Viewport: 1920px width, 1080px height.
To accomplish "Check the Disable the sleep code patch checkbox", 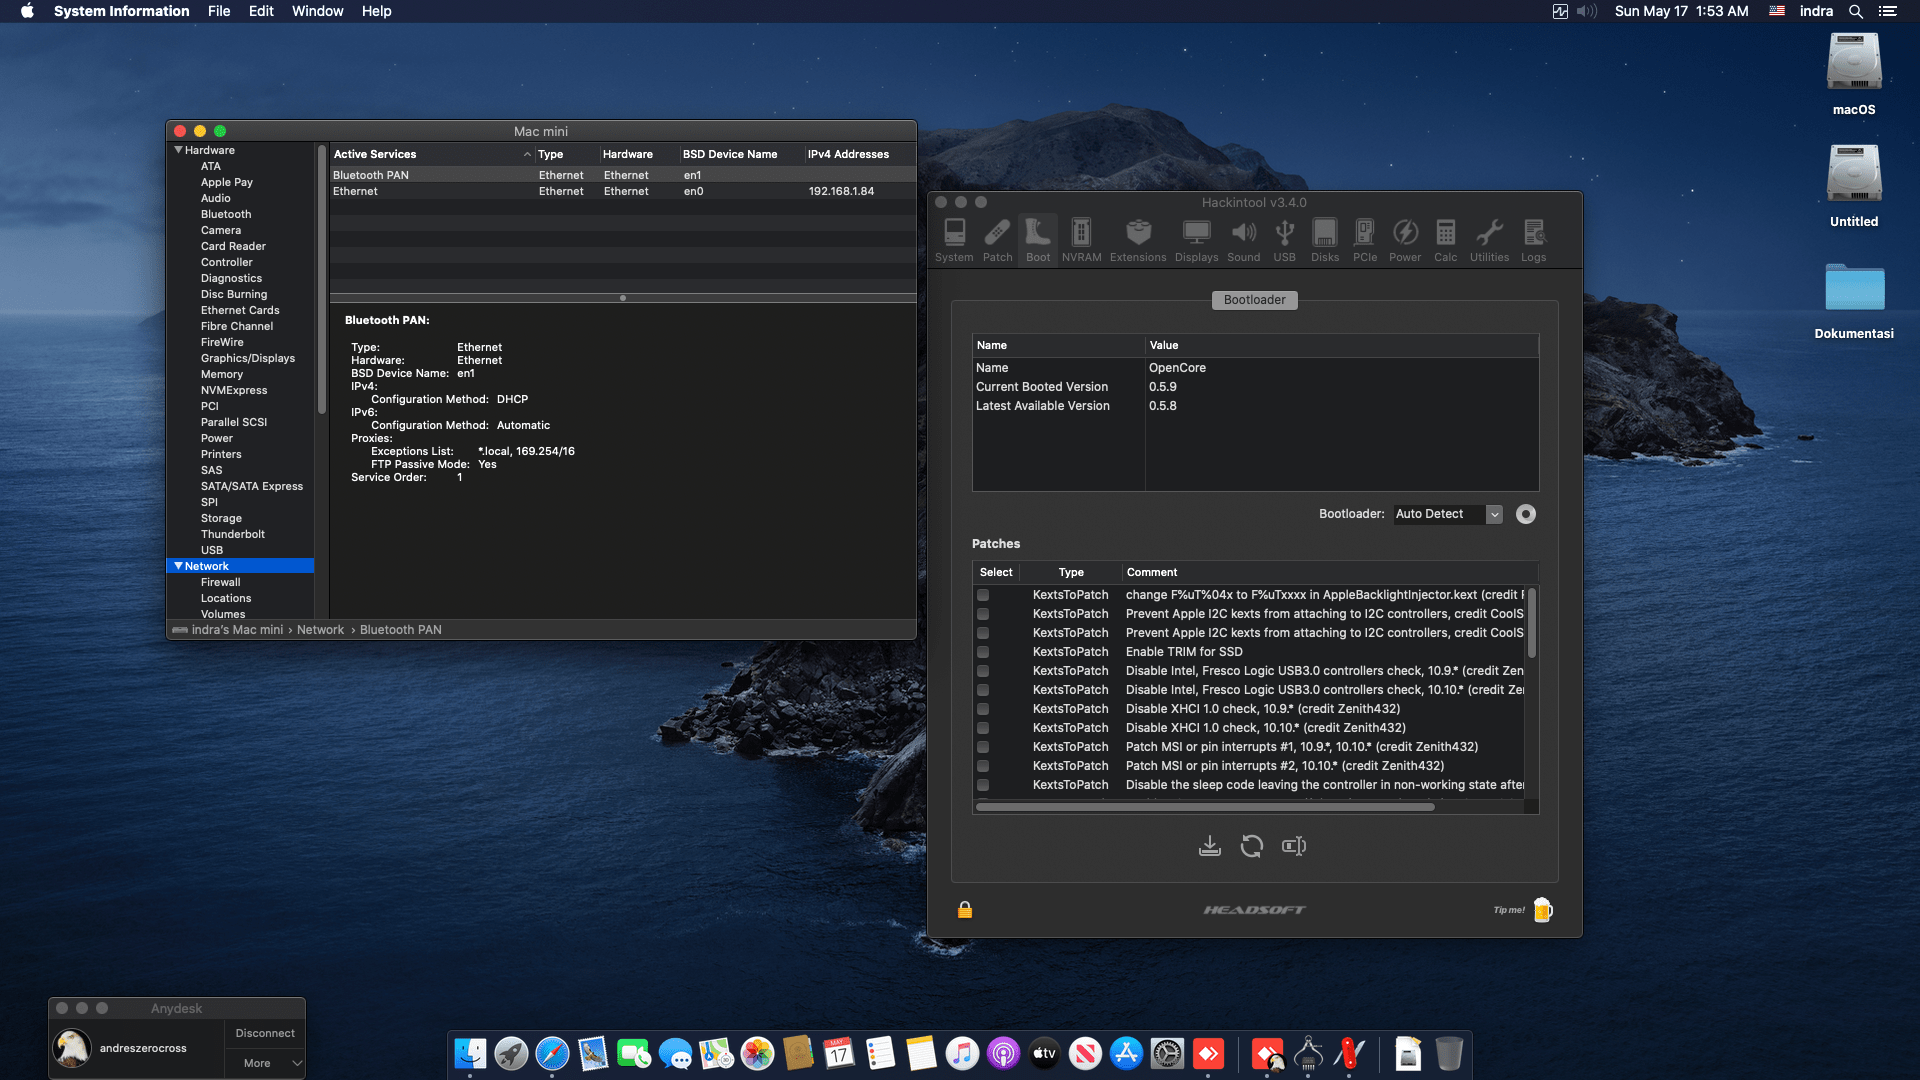I will coord(983,785).
